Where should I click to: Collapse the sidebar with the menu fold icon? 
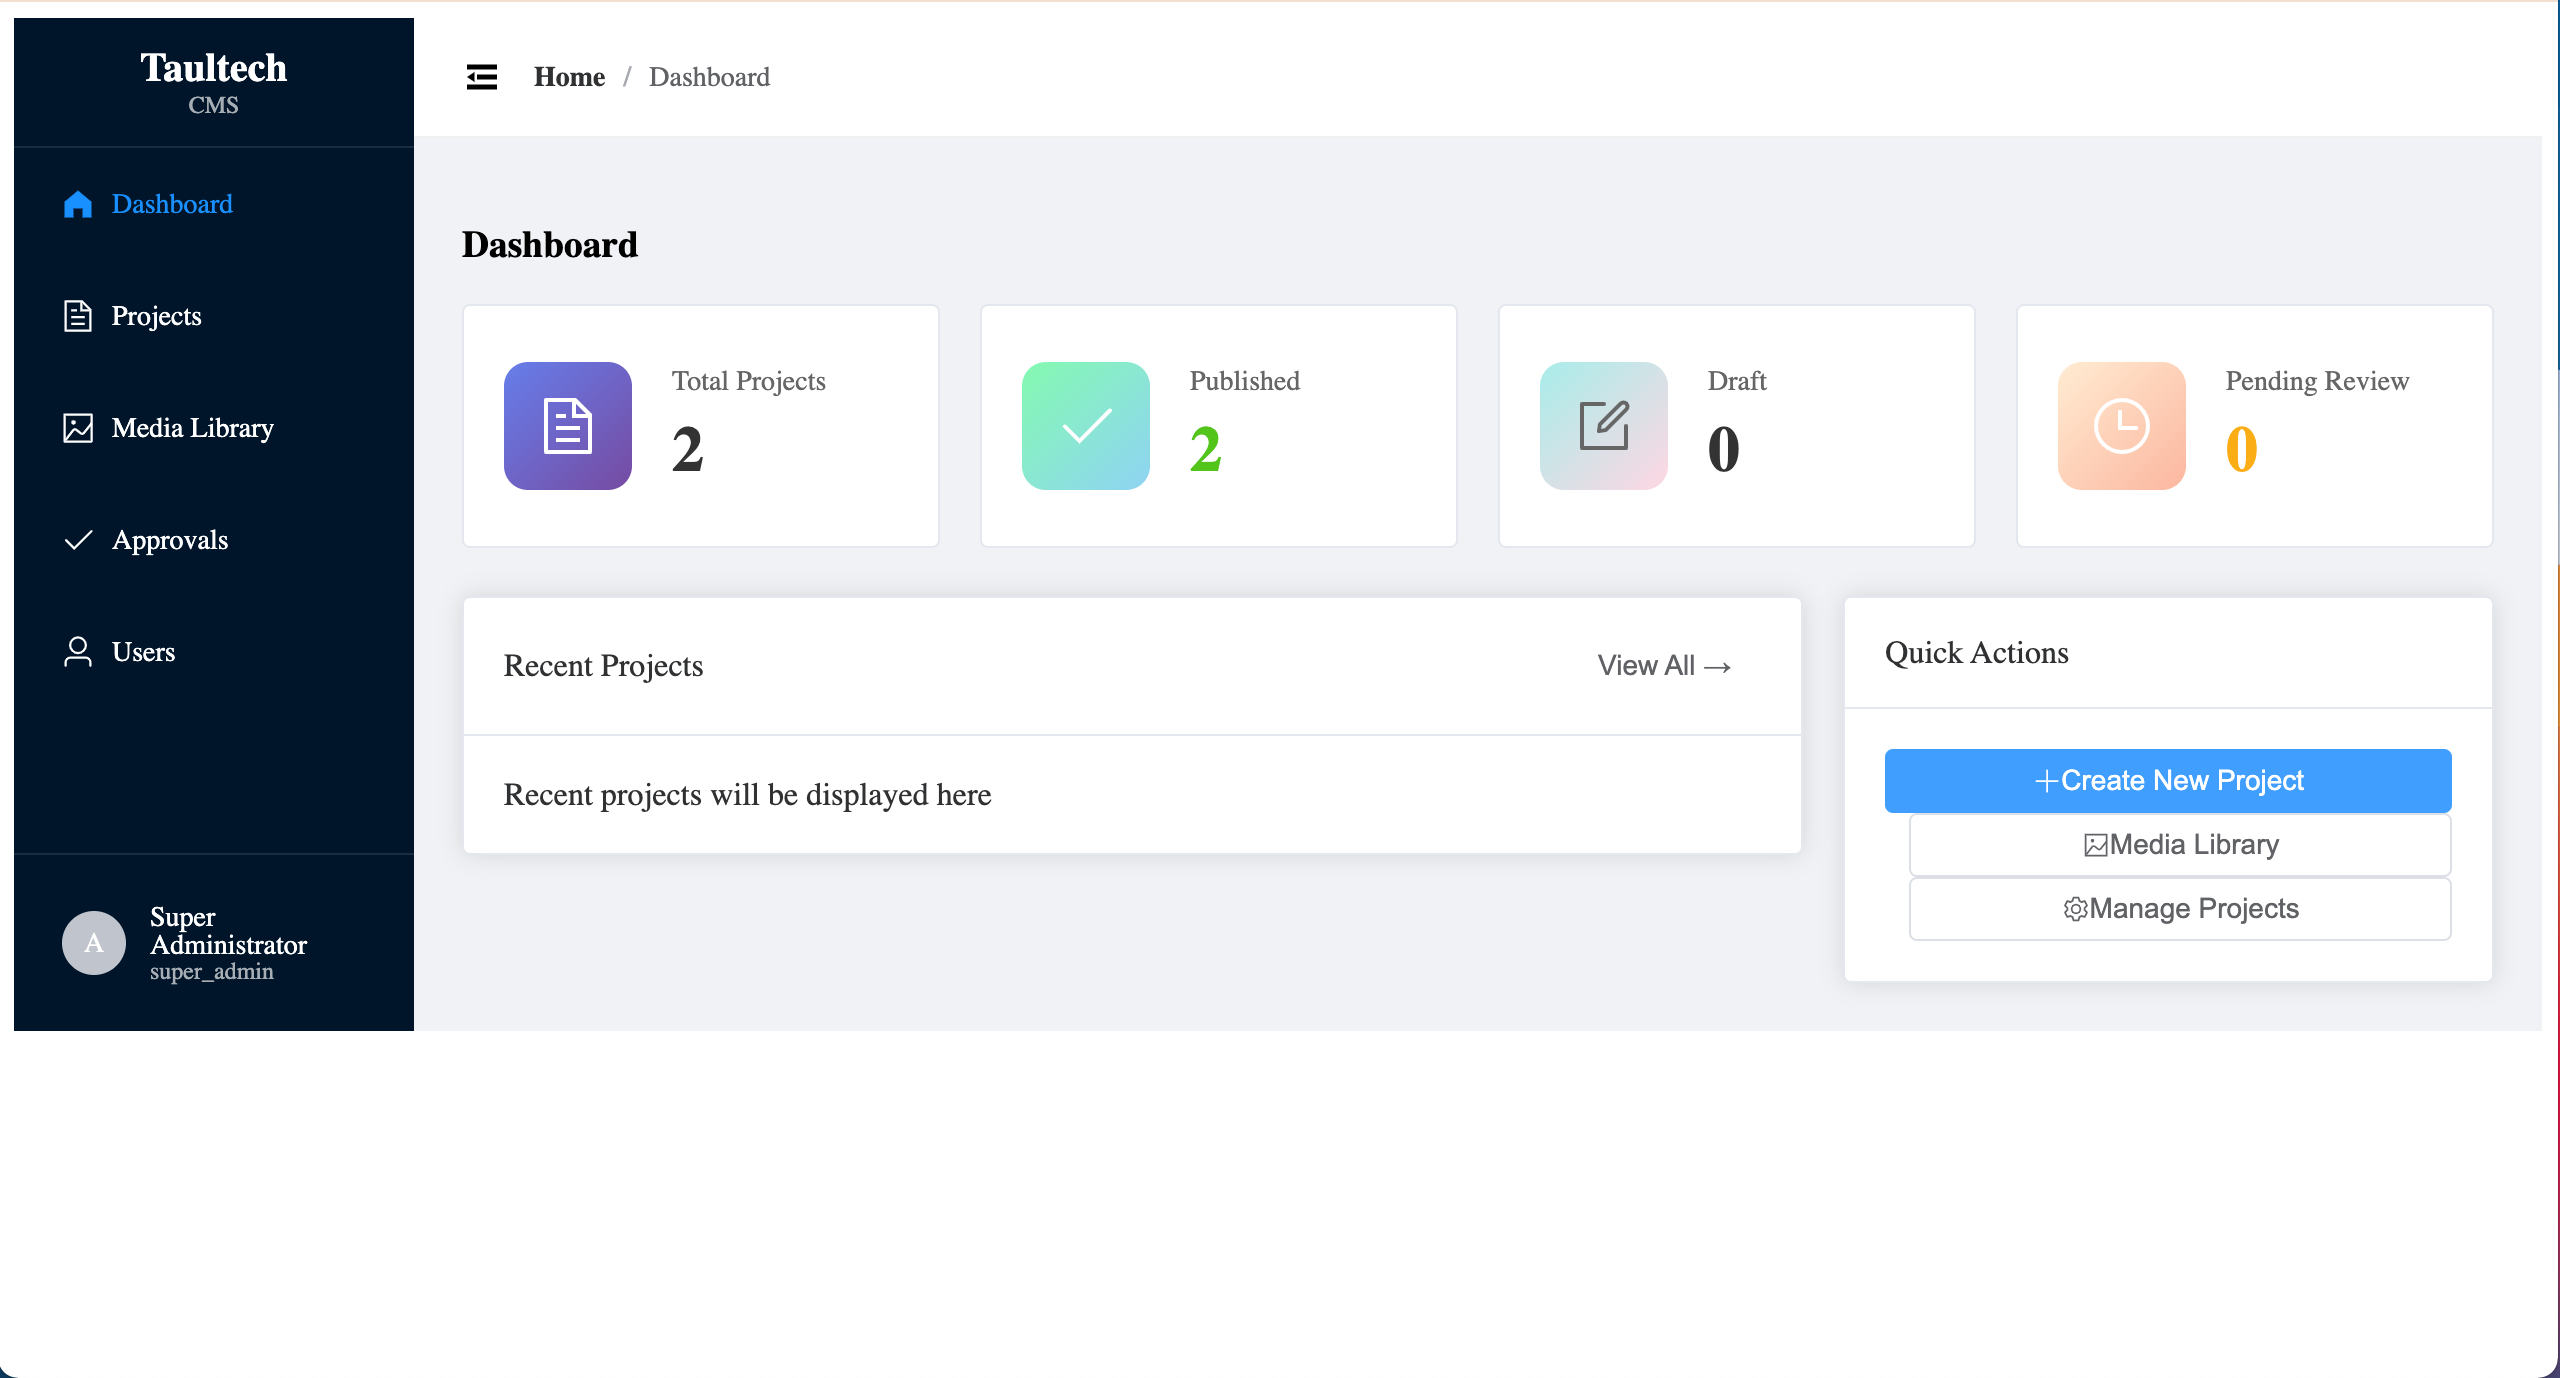[482, 77]
